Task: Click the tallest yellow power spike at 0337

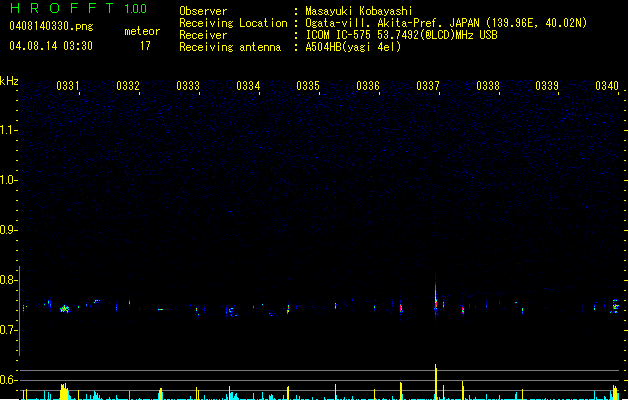Action: point(436,381)
